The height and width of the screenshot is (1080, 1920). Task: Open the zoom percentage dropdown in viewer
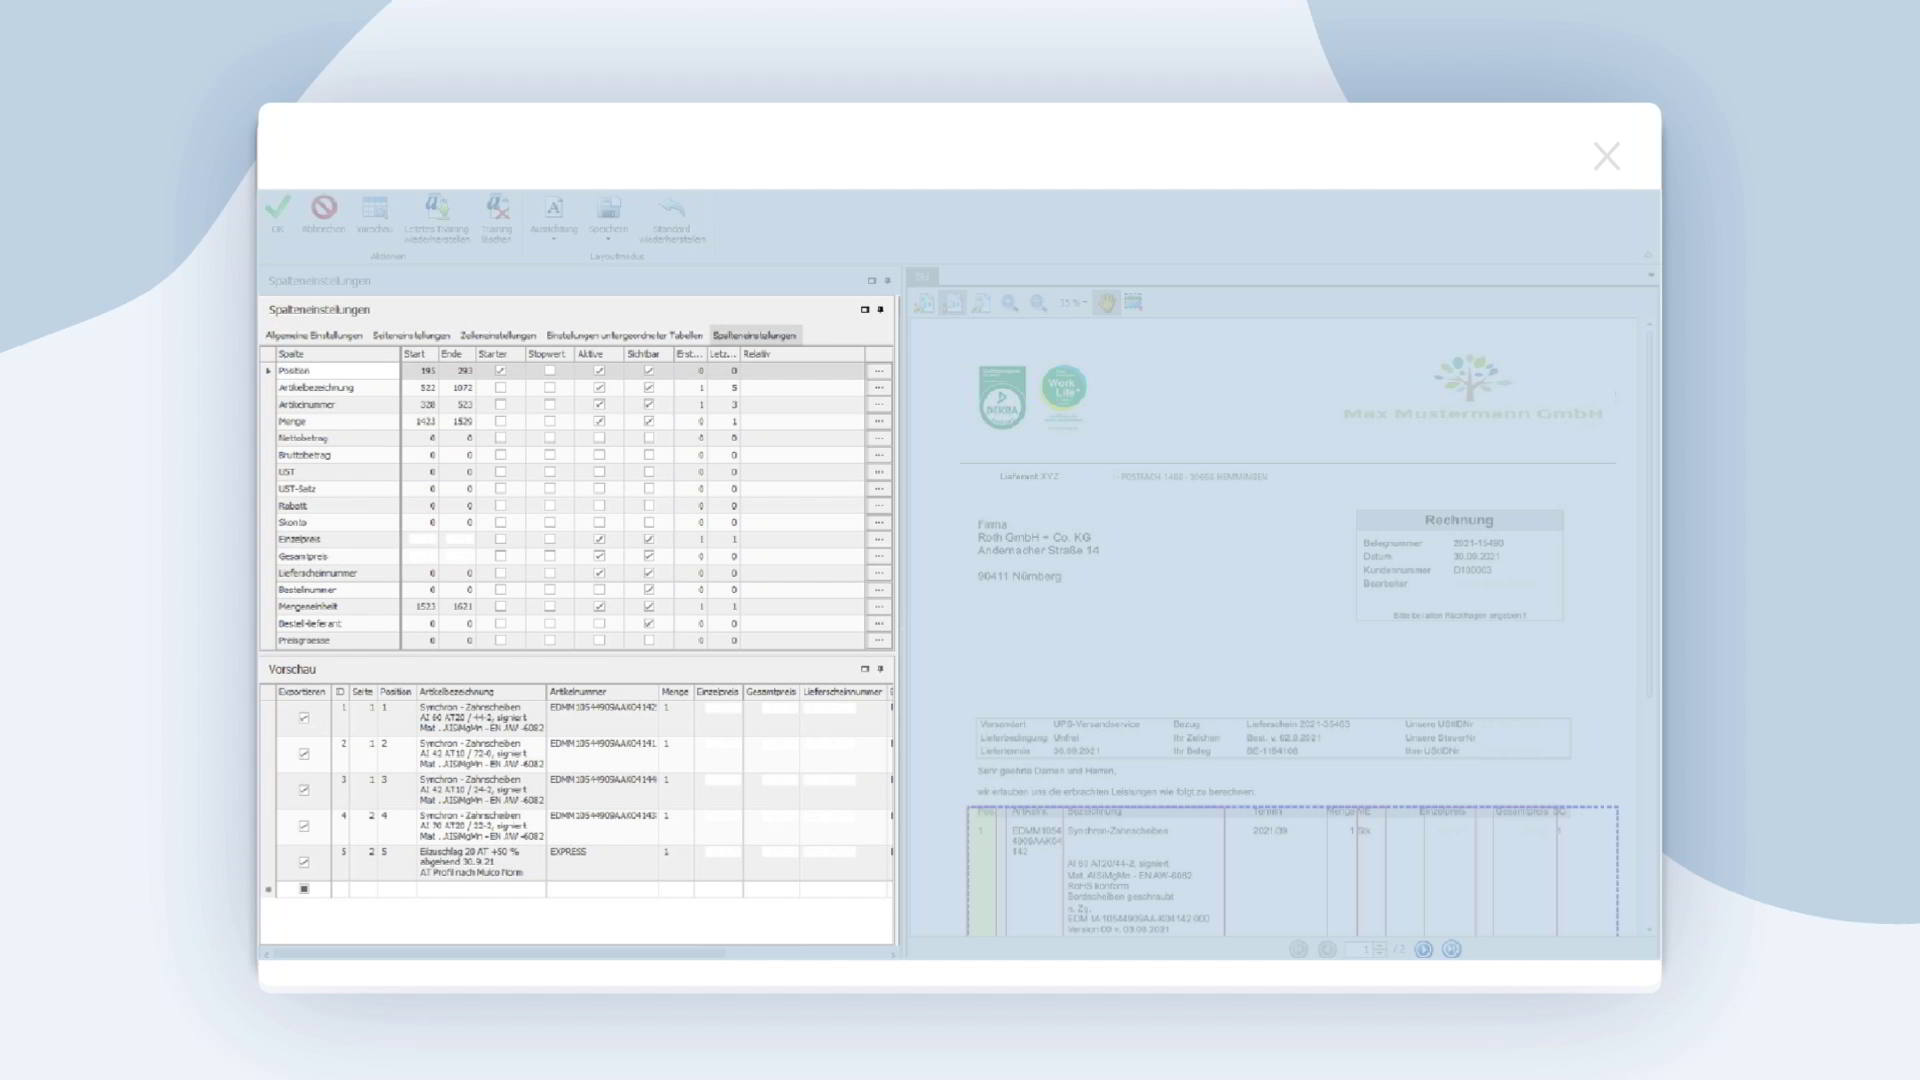coord(1073,303)
